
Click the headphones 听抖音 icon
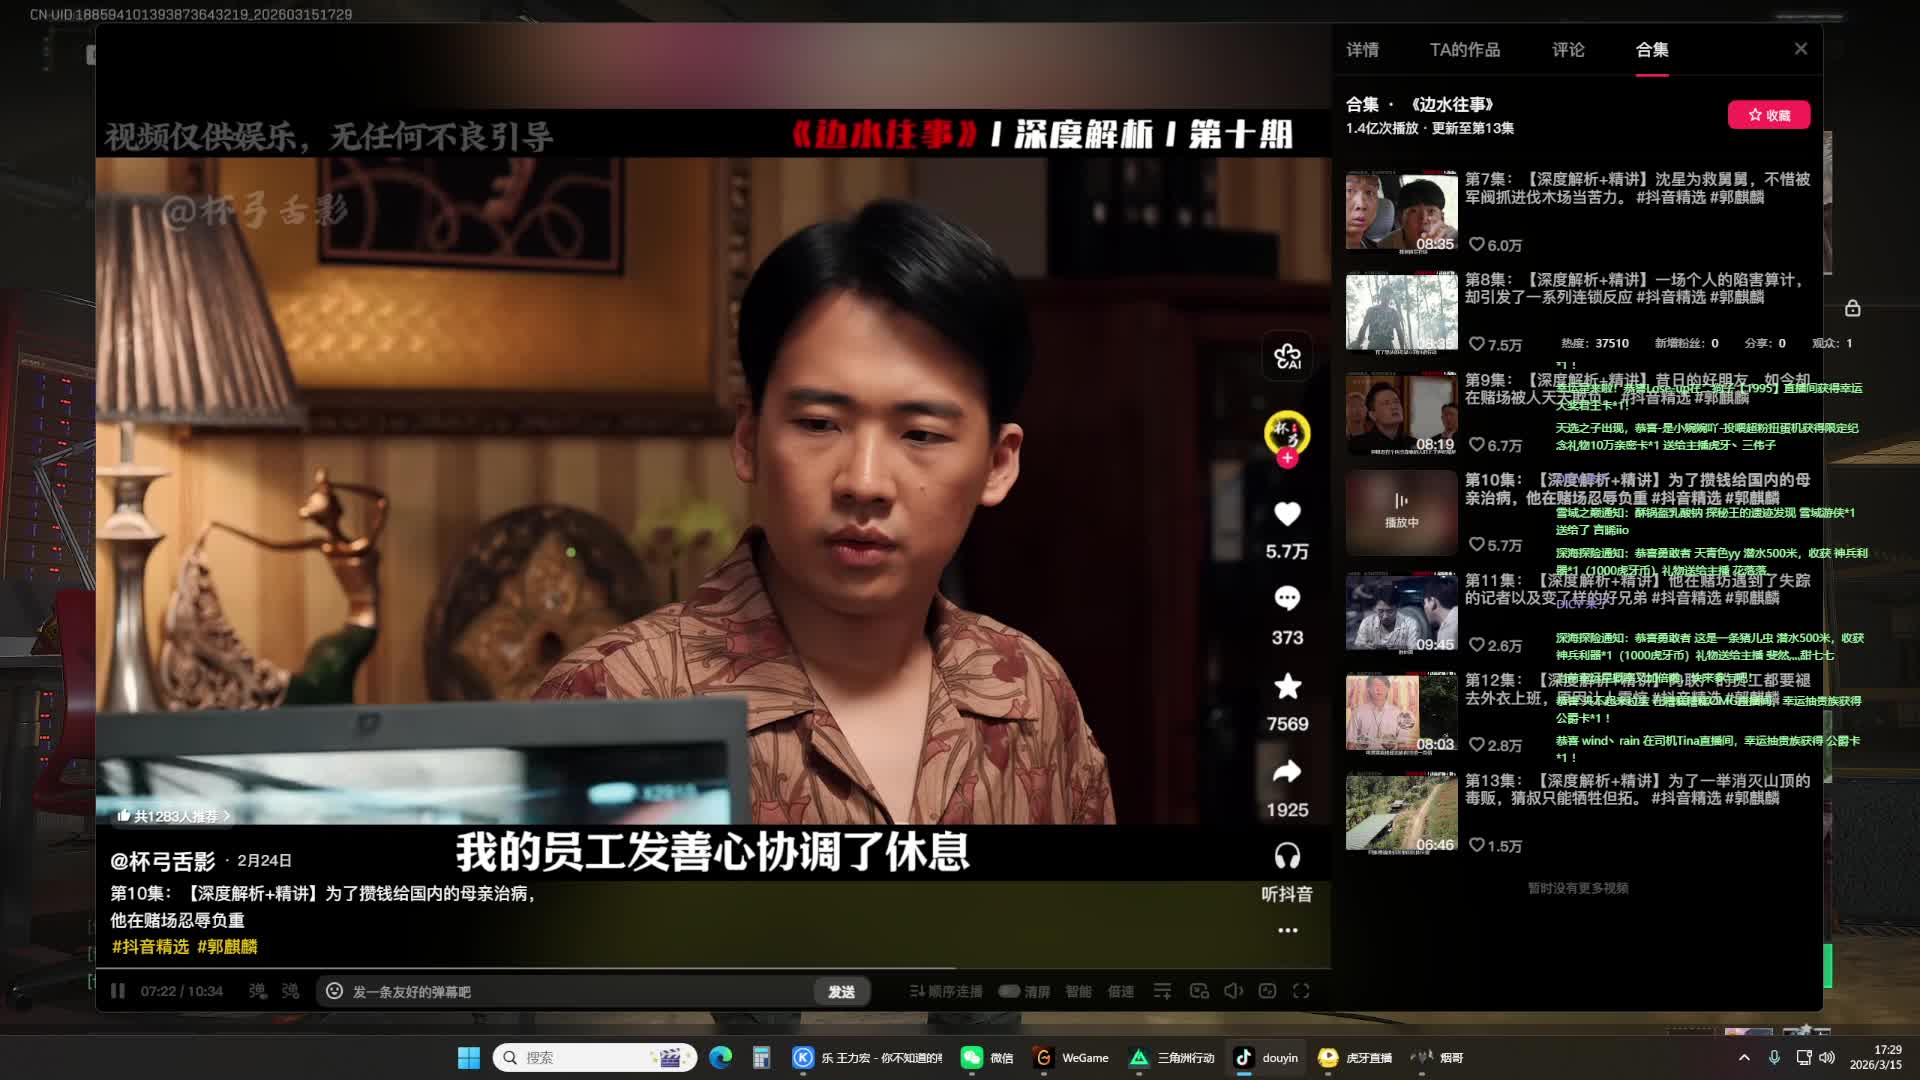coord(1287,857)
